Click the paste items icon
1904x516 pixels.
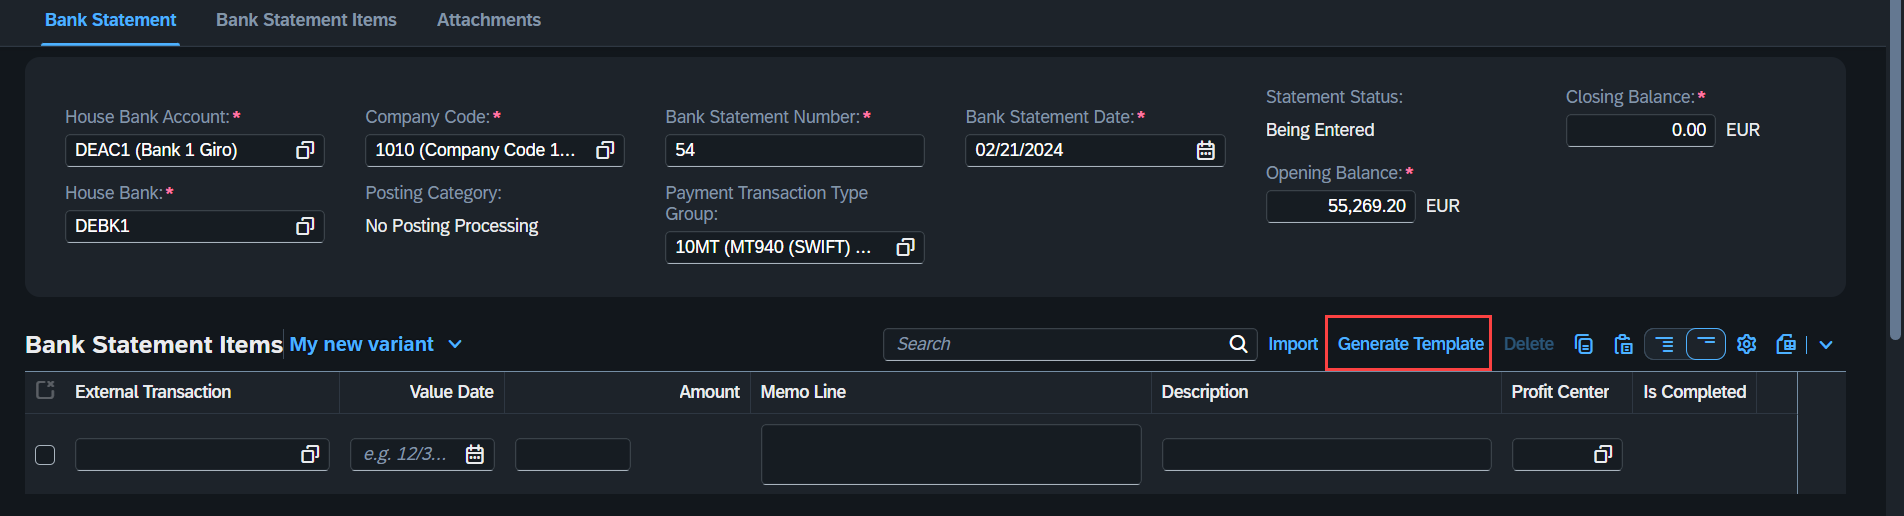tap(1623, 344)
